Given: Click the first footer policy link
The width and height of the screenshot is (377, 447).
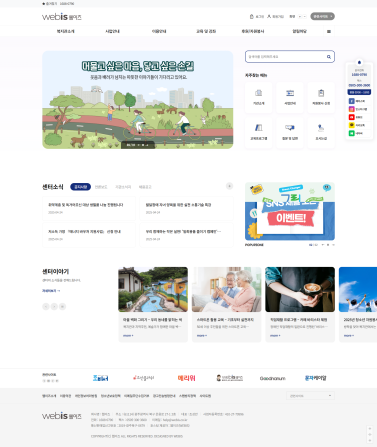Looking at the screenshot, I should [49, 396].
